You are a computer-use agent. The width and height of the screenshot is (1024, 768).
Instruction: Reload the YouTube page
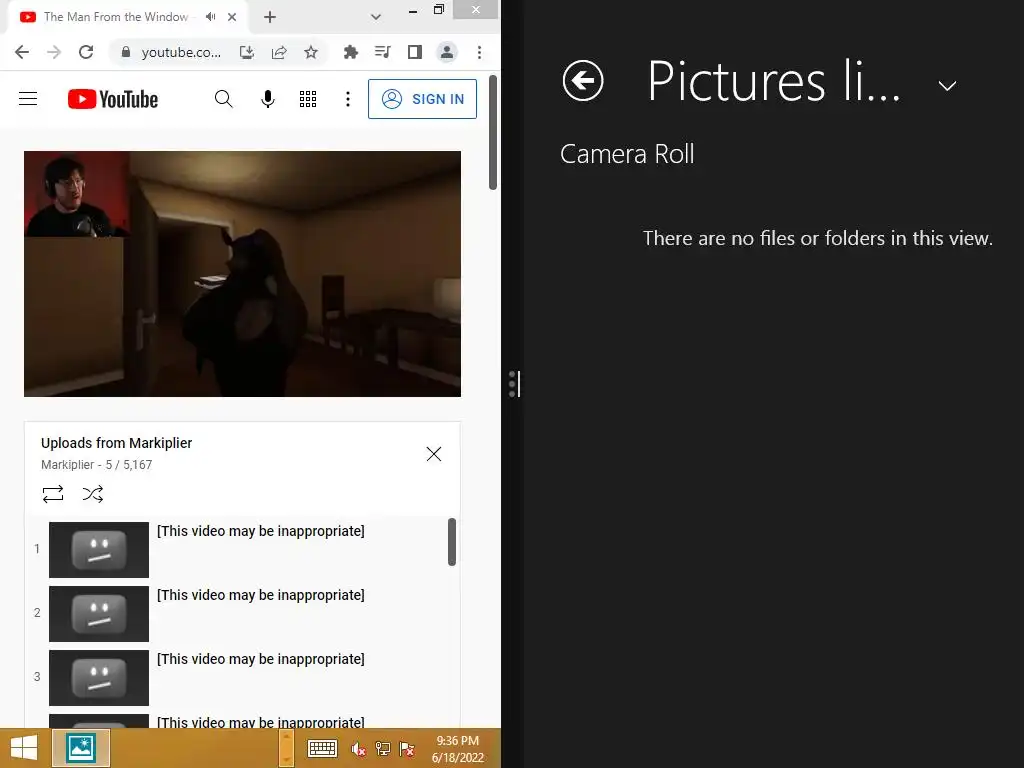point(86,52)
